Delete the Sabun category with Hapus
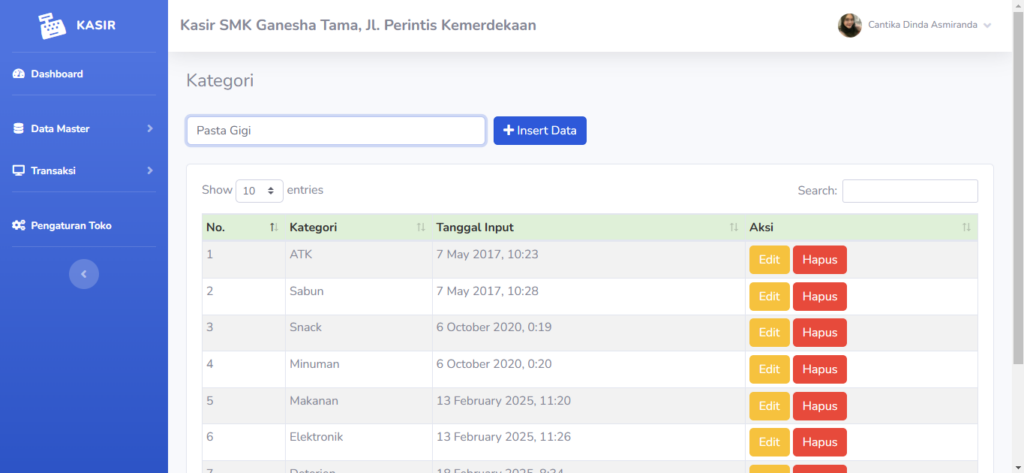The image size is (1024, 473). click(x=820, y=296)
